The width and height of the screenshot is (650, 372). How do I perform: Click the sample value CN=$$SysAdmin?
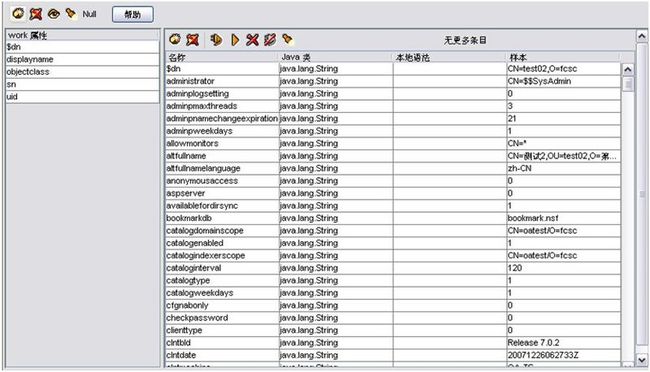(539, 81)
